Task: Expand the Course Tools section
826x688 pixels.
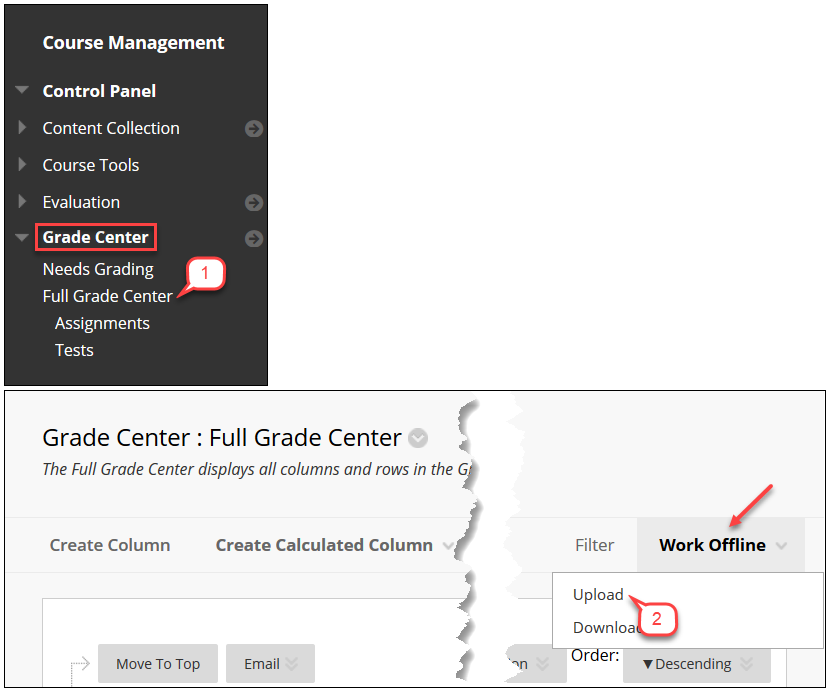Action: [x=22, y=164]
